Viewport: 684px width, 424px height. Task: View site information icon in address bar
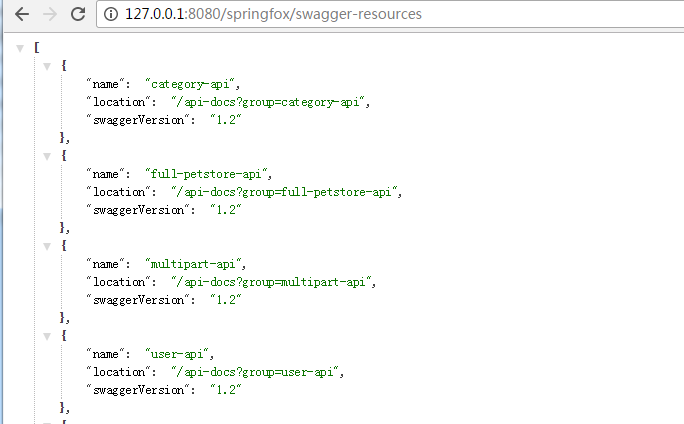point(111,14)
